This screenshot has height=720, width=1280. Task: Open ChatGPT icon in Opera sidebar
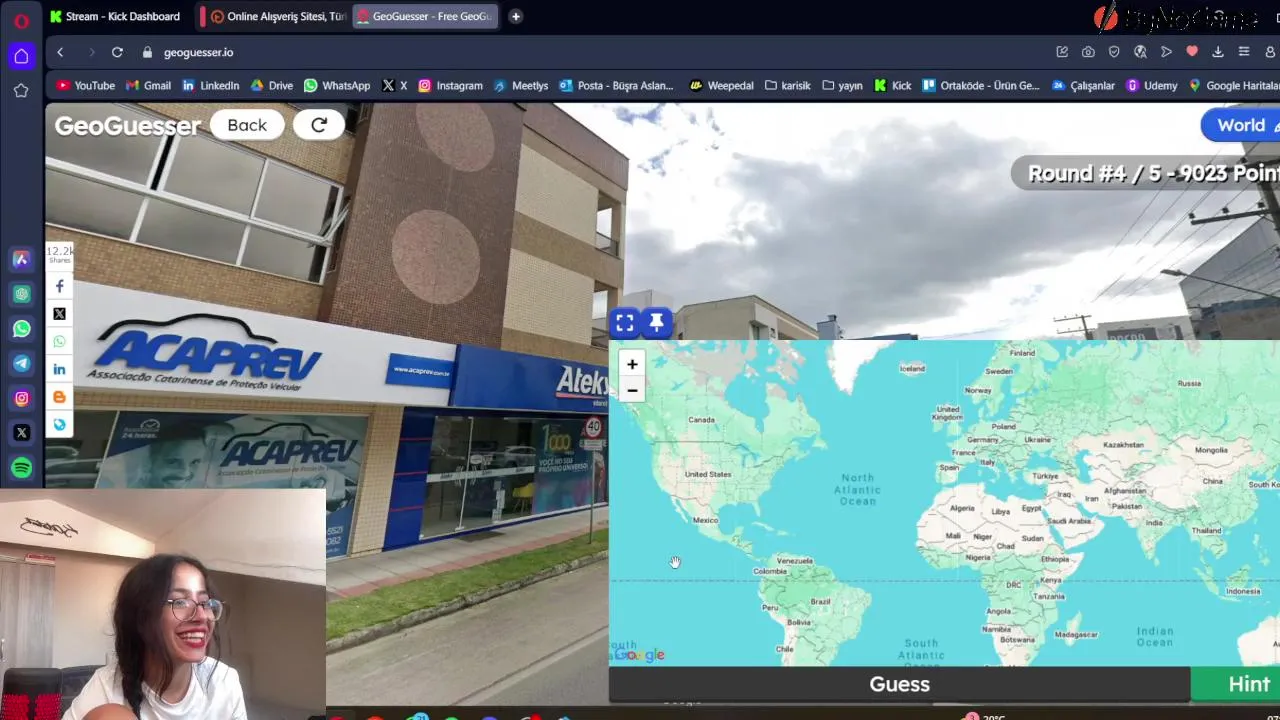coord(21,294)
